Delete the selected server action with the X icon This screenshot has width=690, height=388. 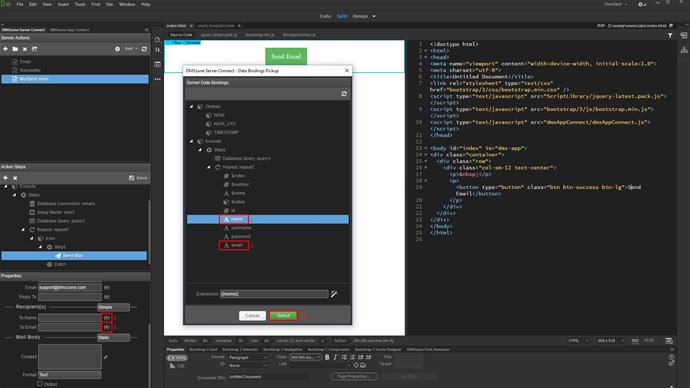25,49
